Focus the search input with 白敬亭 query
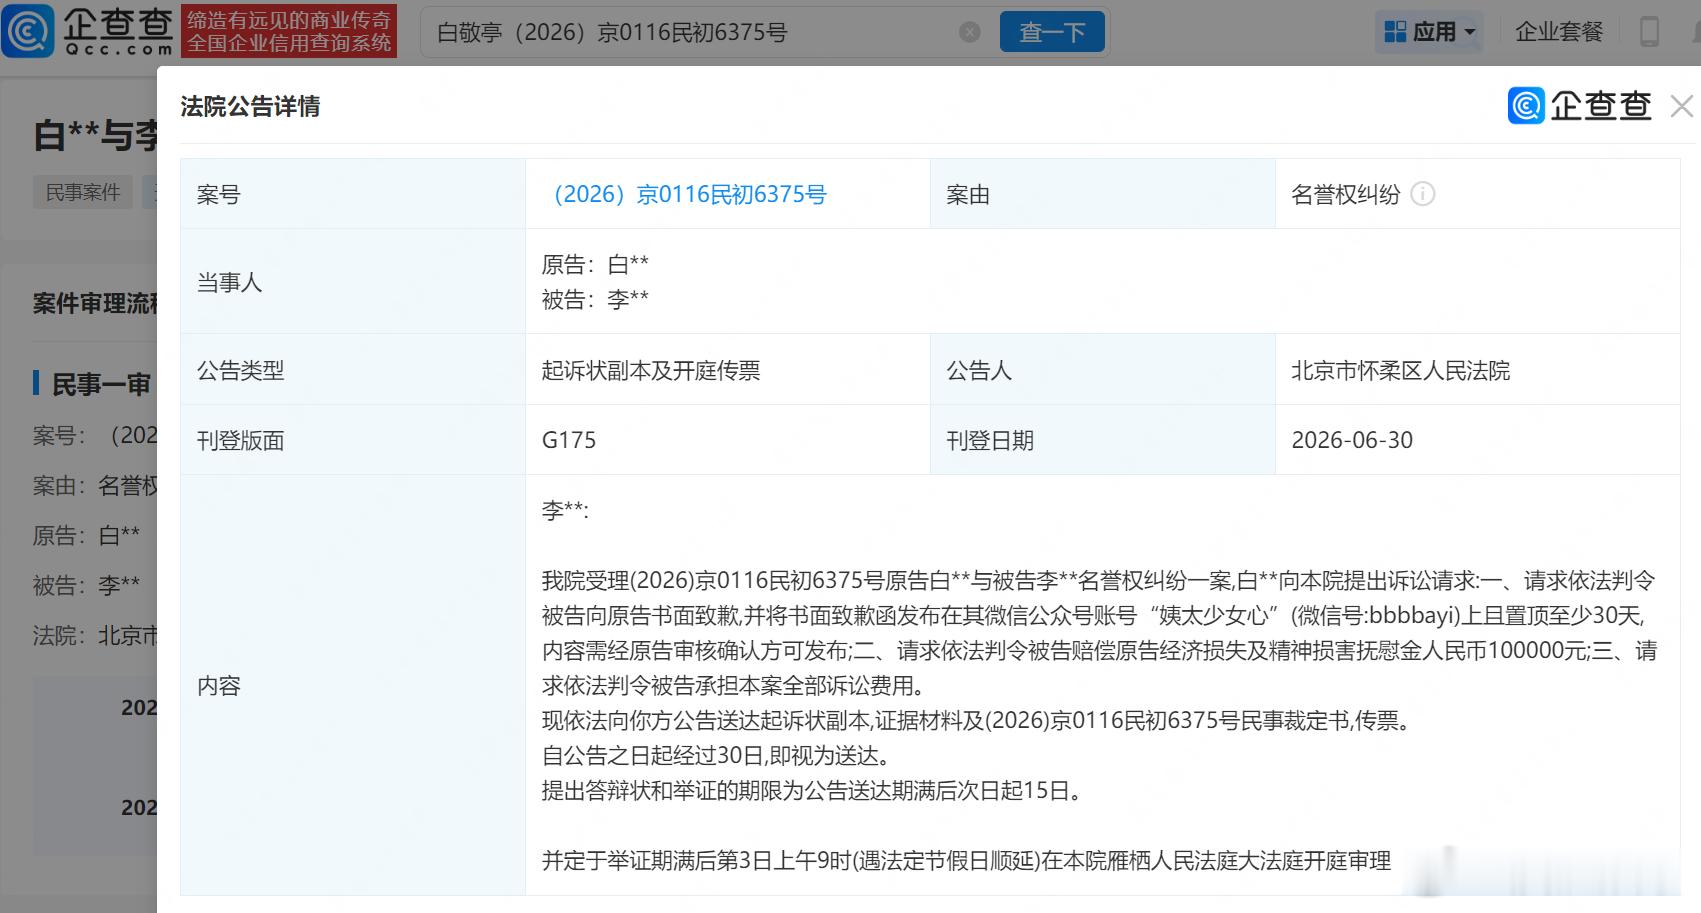This screenshot has height=913, width=1701. pos(690,32)
